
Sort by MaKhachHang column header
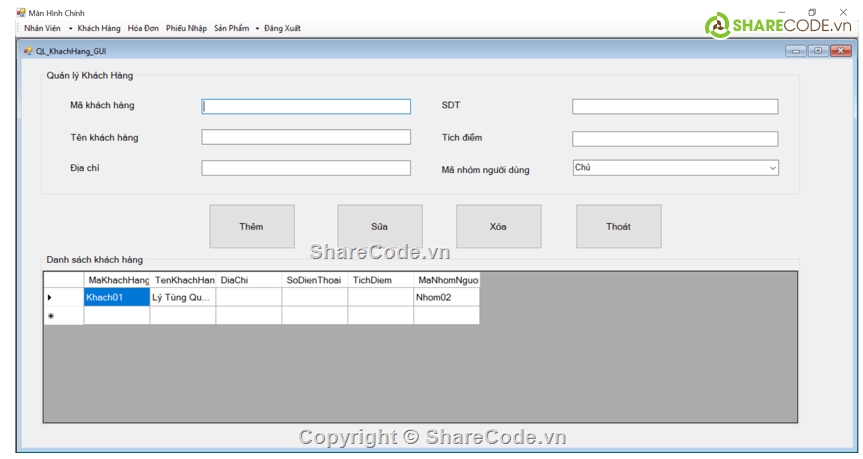[117, 280]
